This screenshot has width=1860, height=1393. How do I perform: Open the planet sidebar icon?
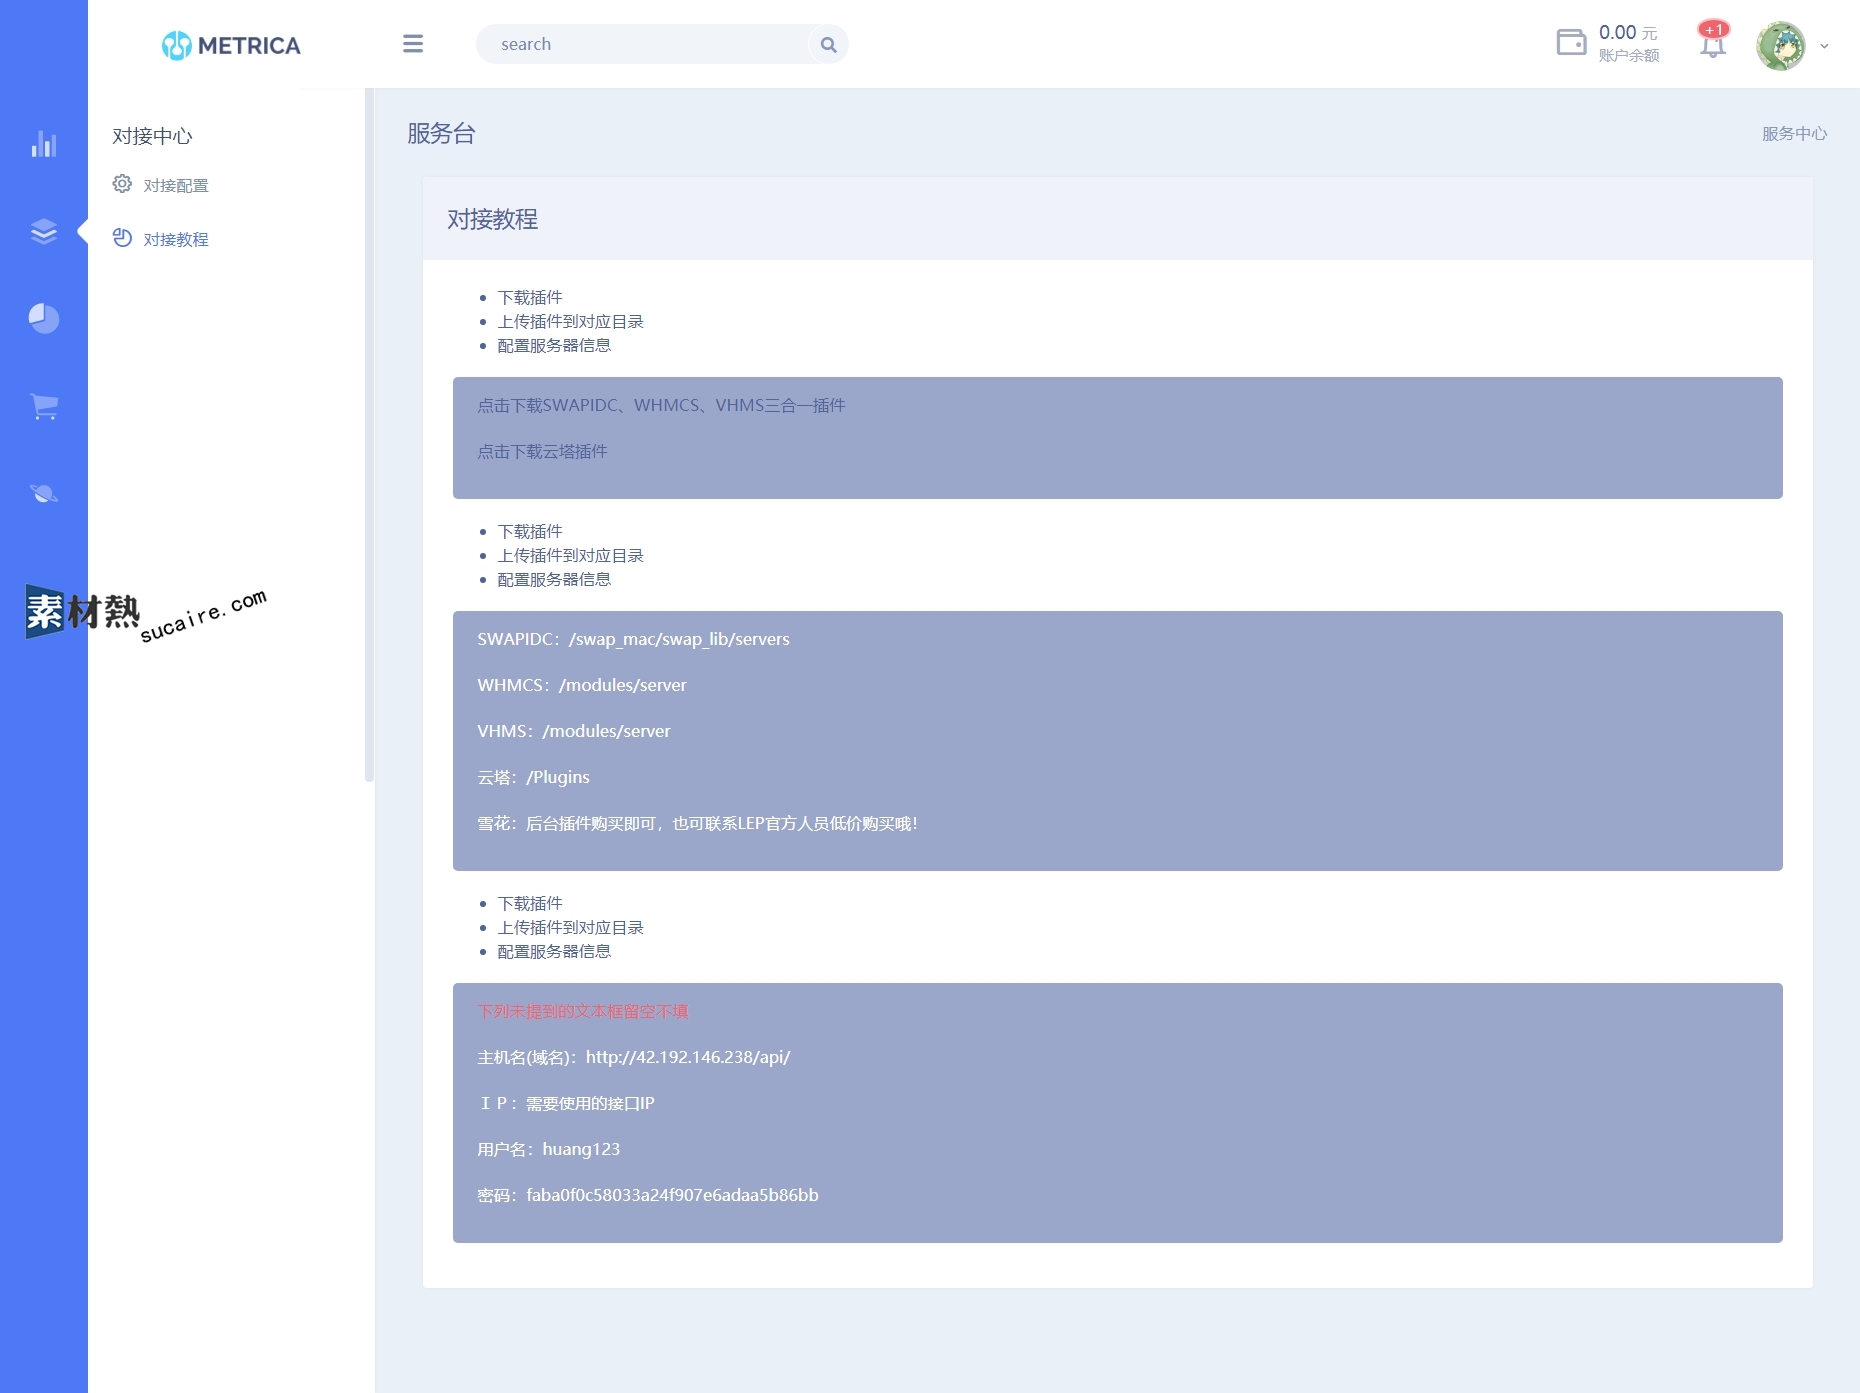(44, 493)
